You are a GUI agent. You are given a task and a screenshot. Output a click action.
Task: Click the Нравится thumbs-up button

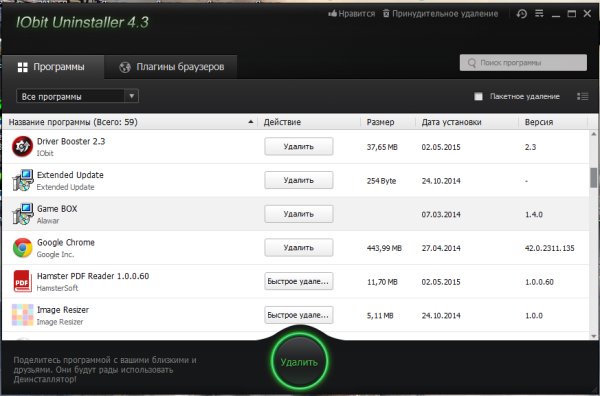coord(351,14)
